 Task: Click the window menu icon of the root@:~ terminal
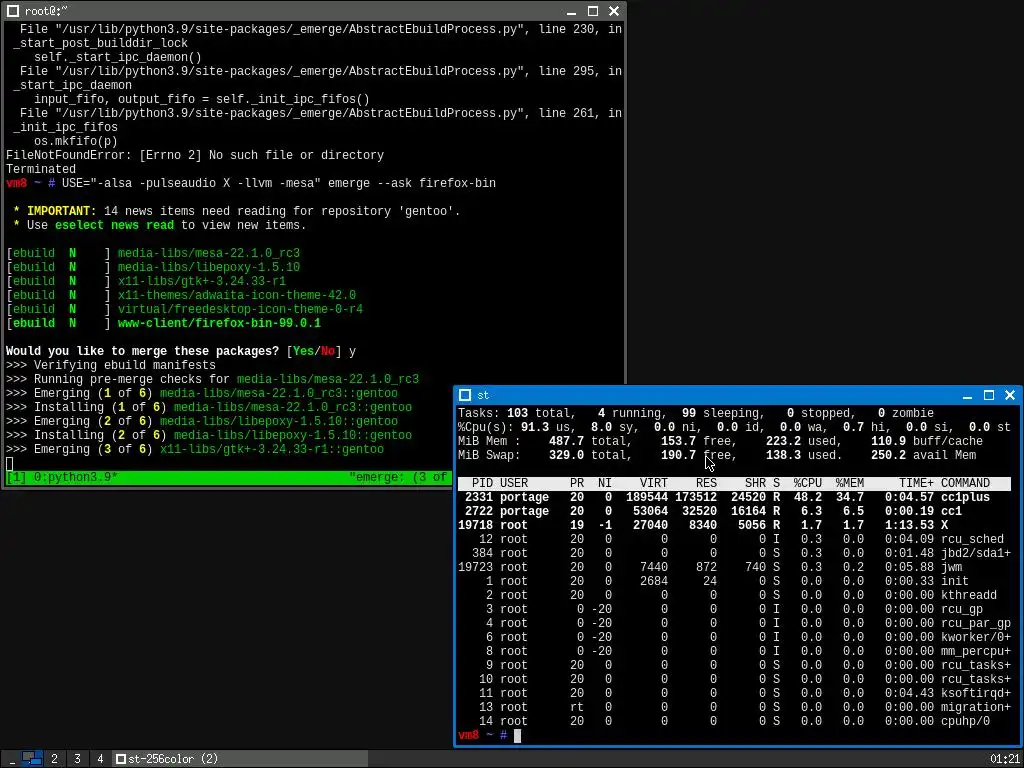pyautogui.click(x=12, y=11)
